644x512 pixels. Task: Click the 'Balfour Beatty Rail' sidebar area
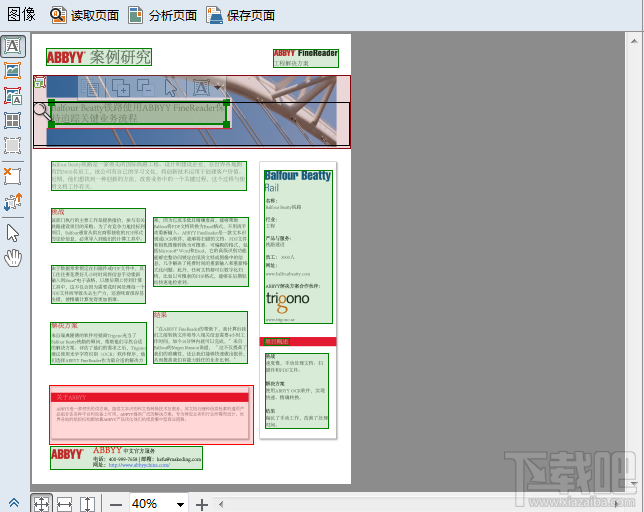click(x=298, y=247)
